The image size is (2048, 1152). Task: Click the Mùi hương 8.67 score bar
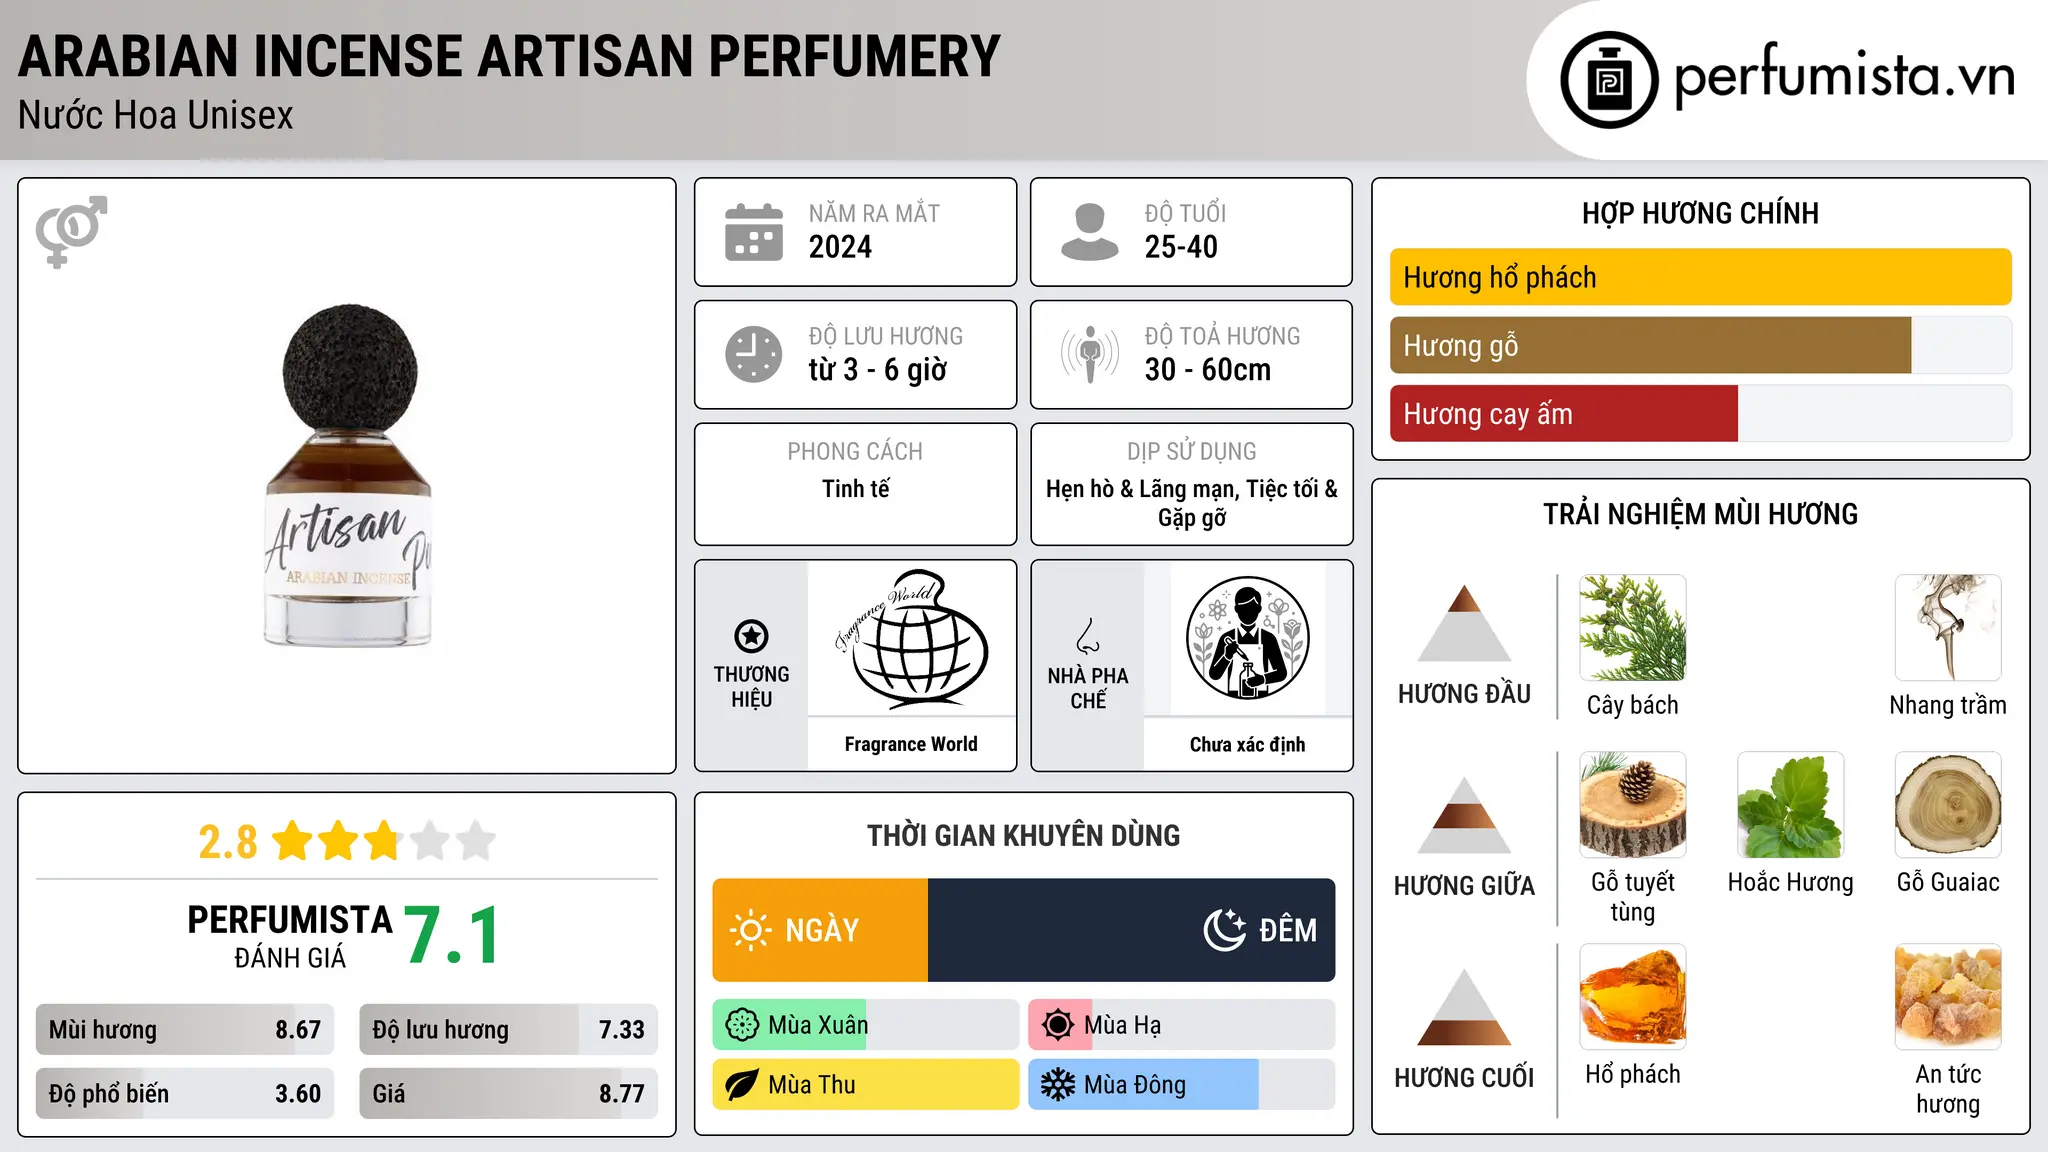[185, 1029]
